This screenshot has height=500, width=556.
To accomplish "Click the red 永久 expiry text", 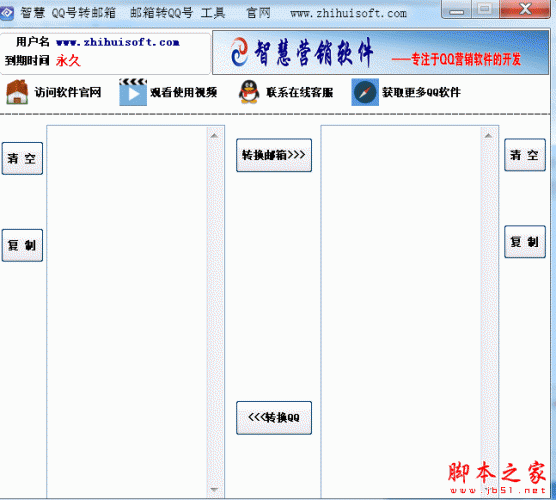I will point(68,61).
